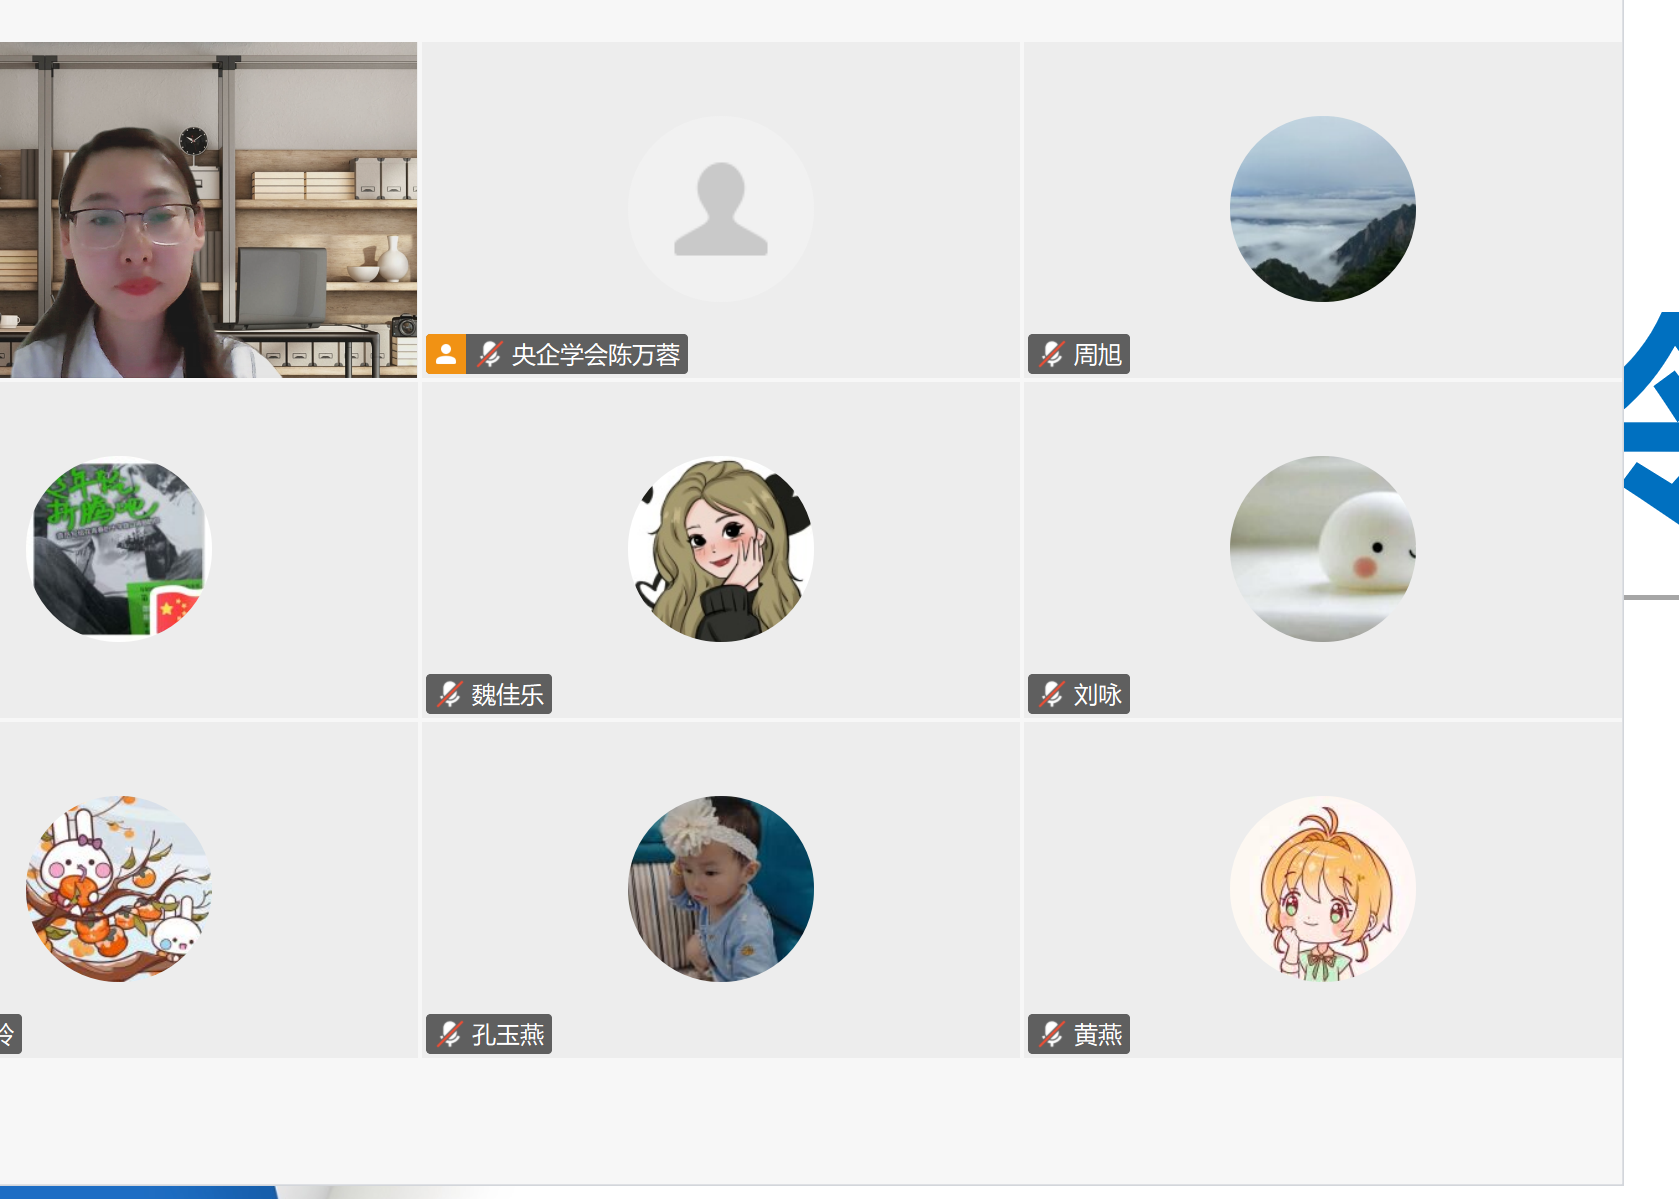Viewport: 1679px width, 1199px height.
Task: Select the bunny and persimmon tree avatar
Action: pyautogui.click(x=119, y=889)
